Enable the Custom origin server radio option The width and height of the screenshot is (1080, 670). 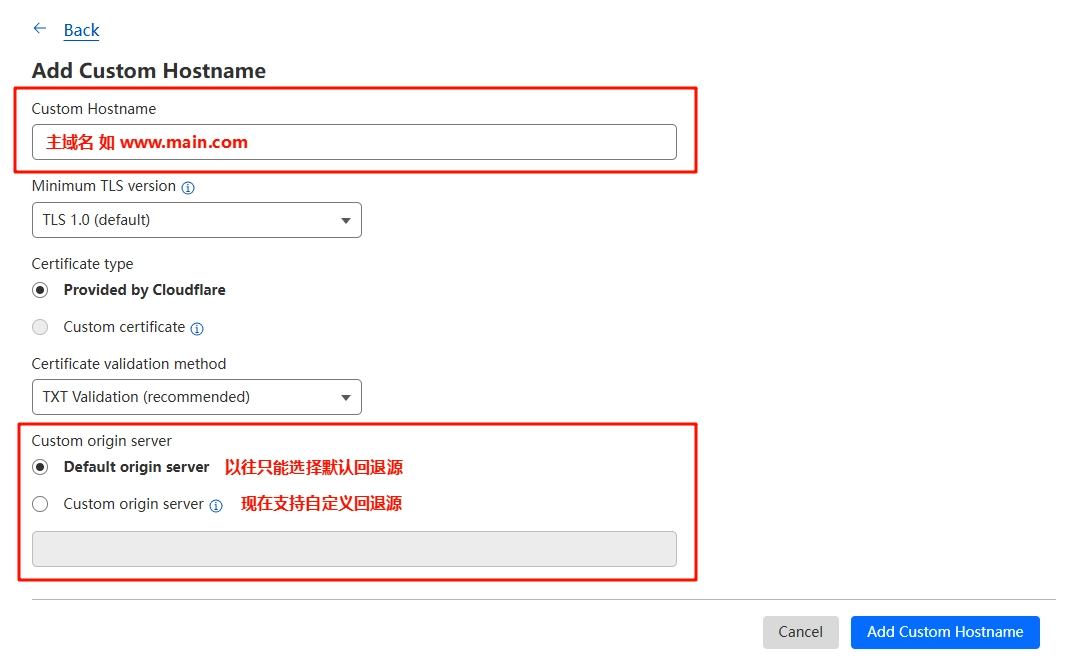pyautogui.click(x=40, y=504)
